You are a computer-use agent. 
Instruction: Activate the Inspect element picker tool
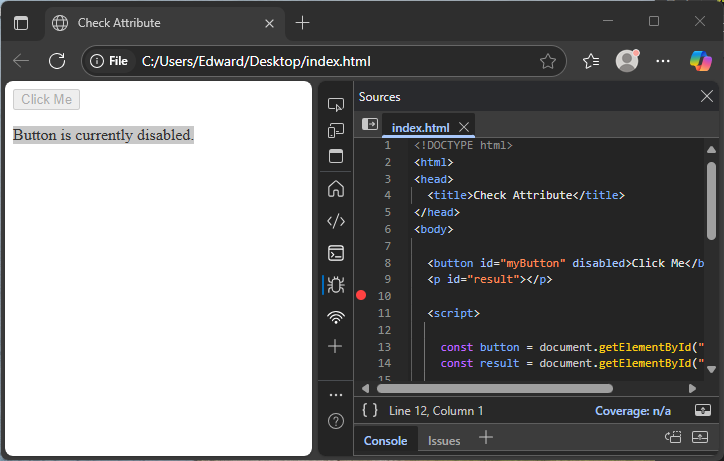[336, 105]
